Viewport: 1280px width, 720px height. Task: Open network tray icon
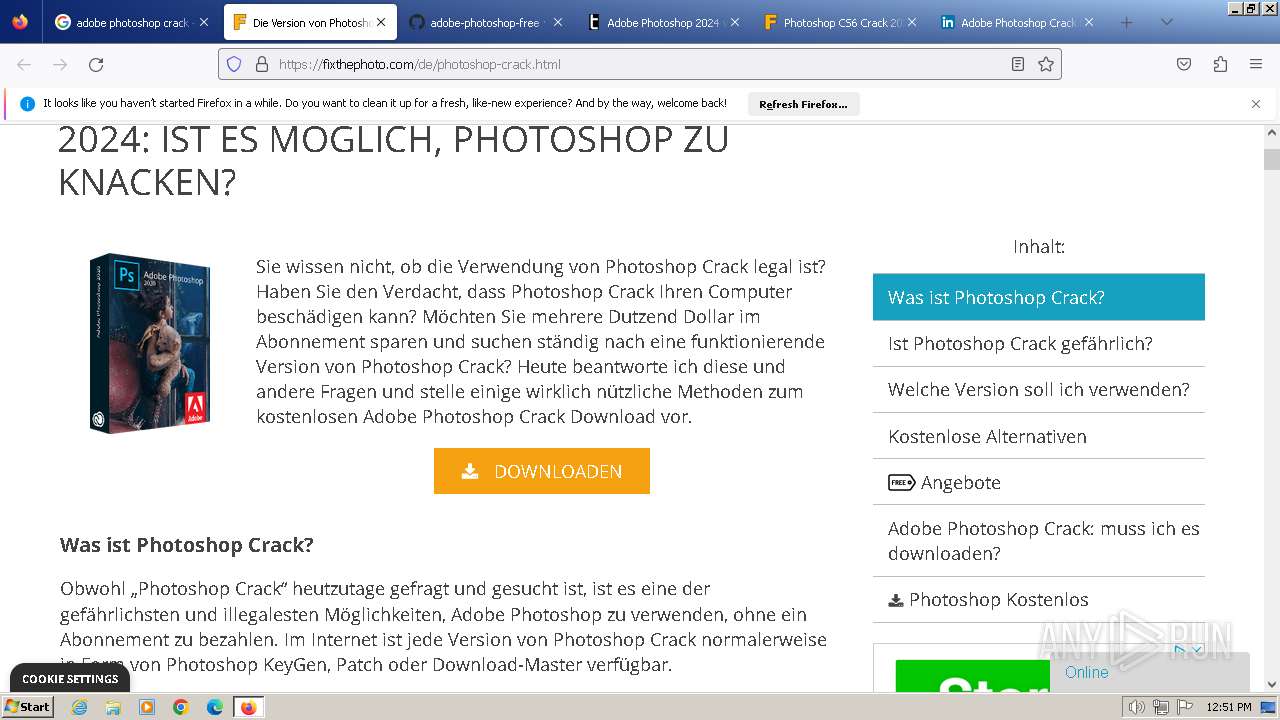(1161, 707)
